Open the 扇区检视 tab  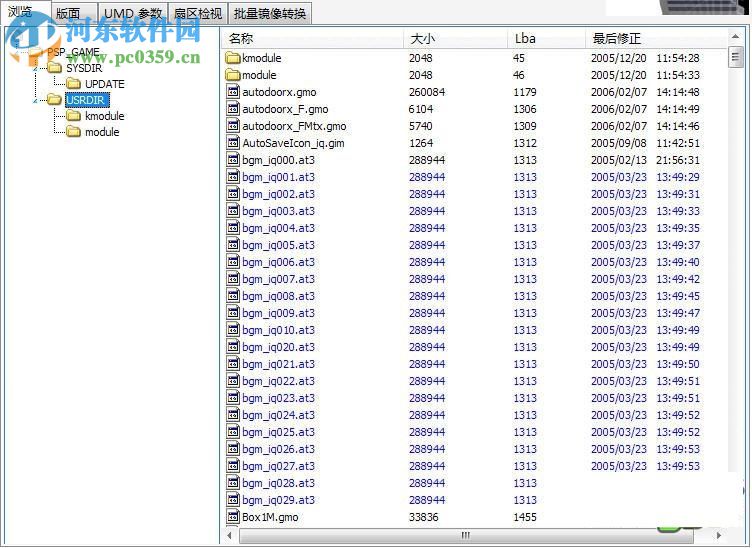(x=198, y=13)
